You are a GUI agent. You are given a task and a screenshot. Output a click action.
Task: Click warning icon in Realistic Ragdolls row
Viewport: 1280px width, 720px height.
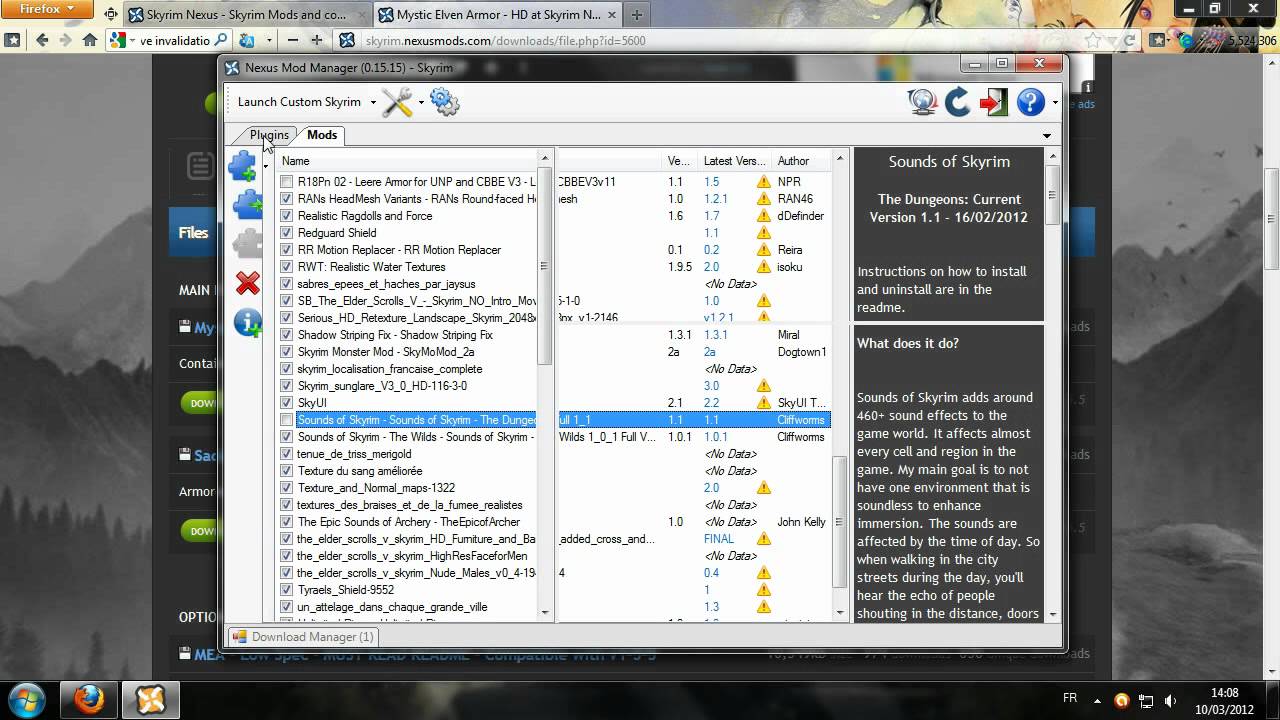tap(764, 216)
